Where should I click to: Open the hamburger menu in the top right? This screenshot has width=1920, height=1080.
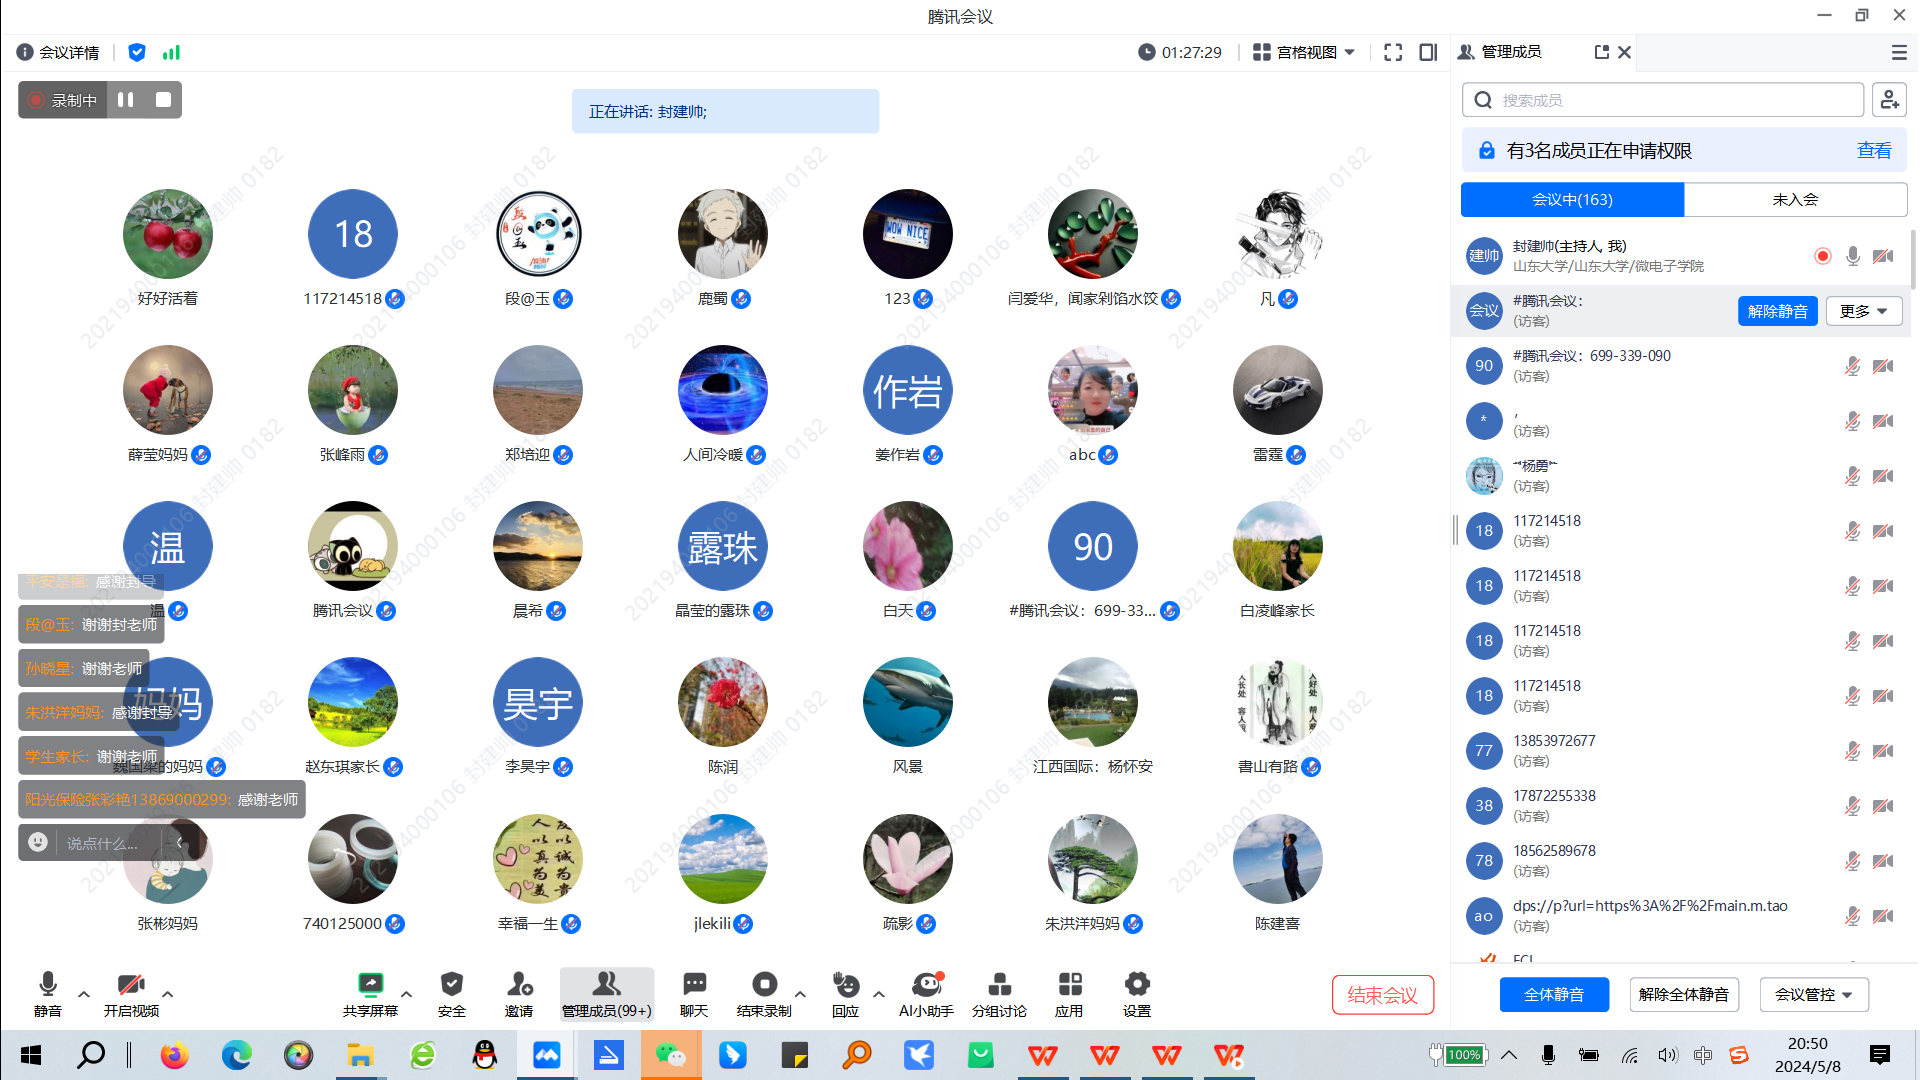1899,52
